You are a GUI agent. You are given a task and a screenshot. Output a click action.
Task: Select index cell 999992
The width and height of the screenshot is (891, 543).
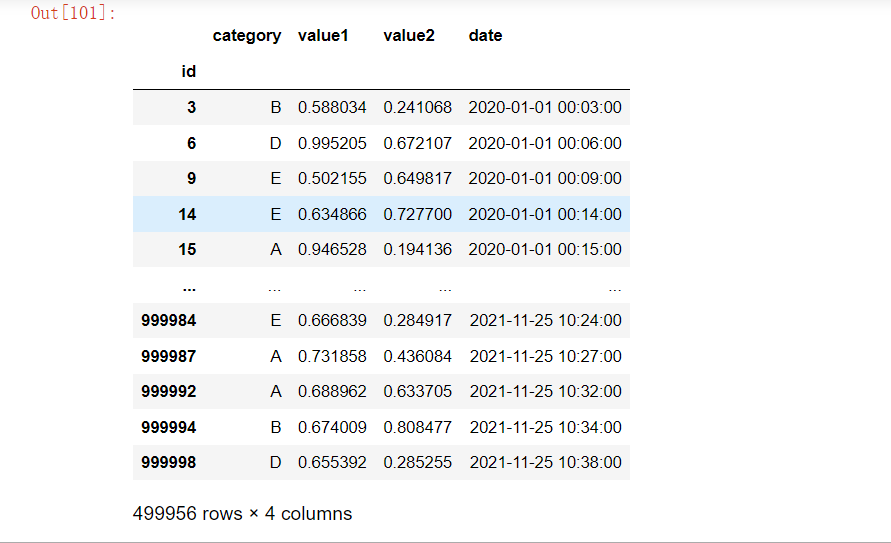click(169, 391)
